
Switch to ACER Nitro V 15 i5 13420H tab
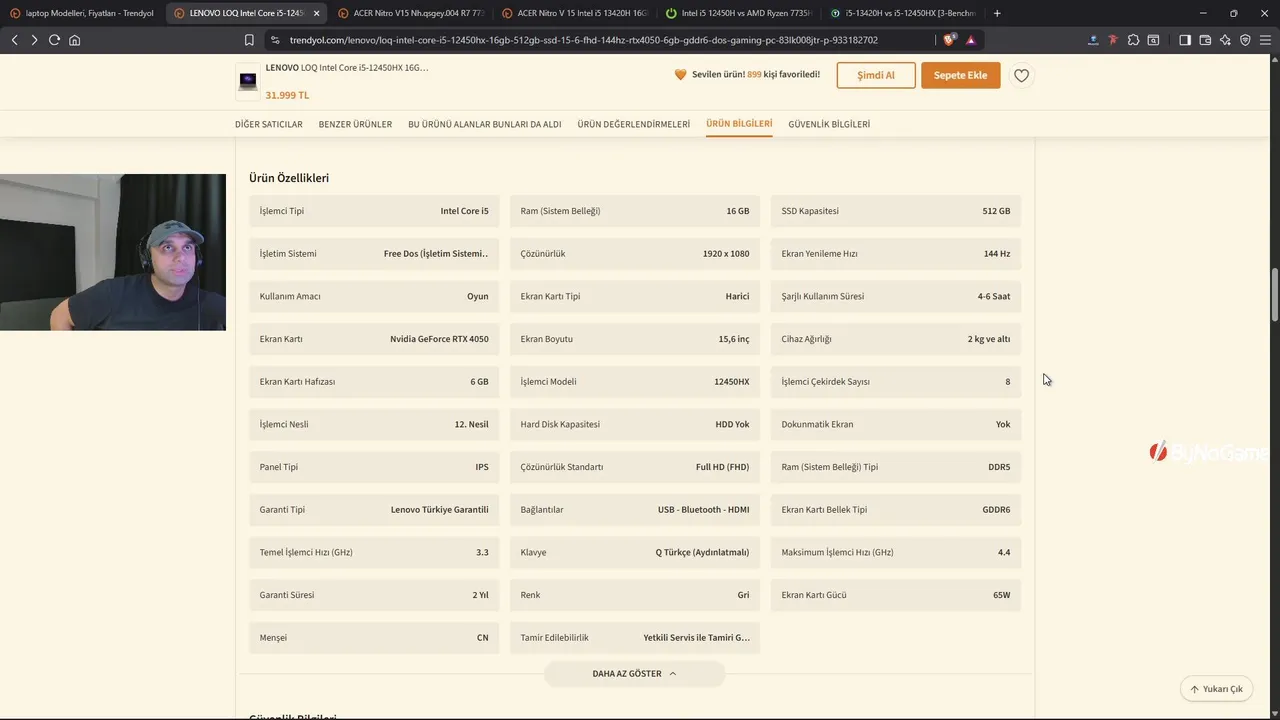tap(574, 13)
